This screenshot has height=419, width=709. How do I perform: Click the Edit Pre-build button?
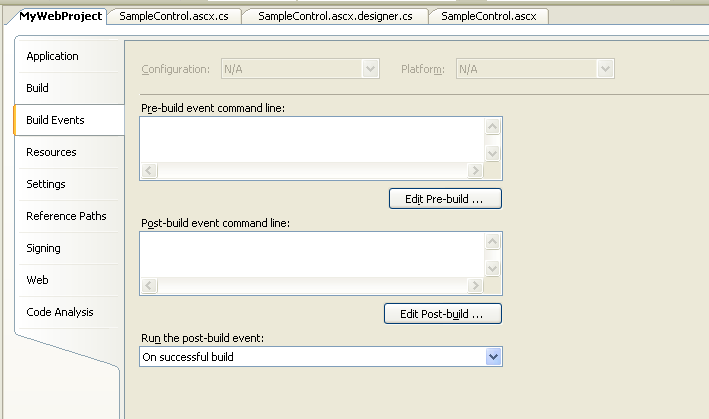tap(444, 199)
